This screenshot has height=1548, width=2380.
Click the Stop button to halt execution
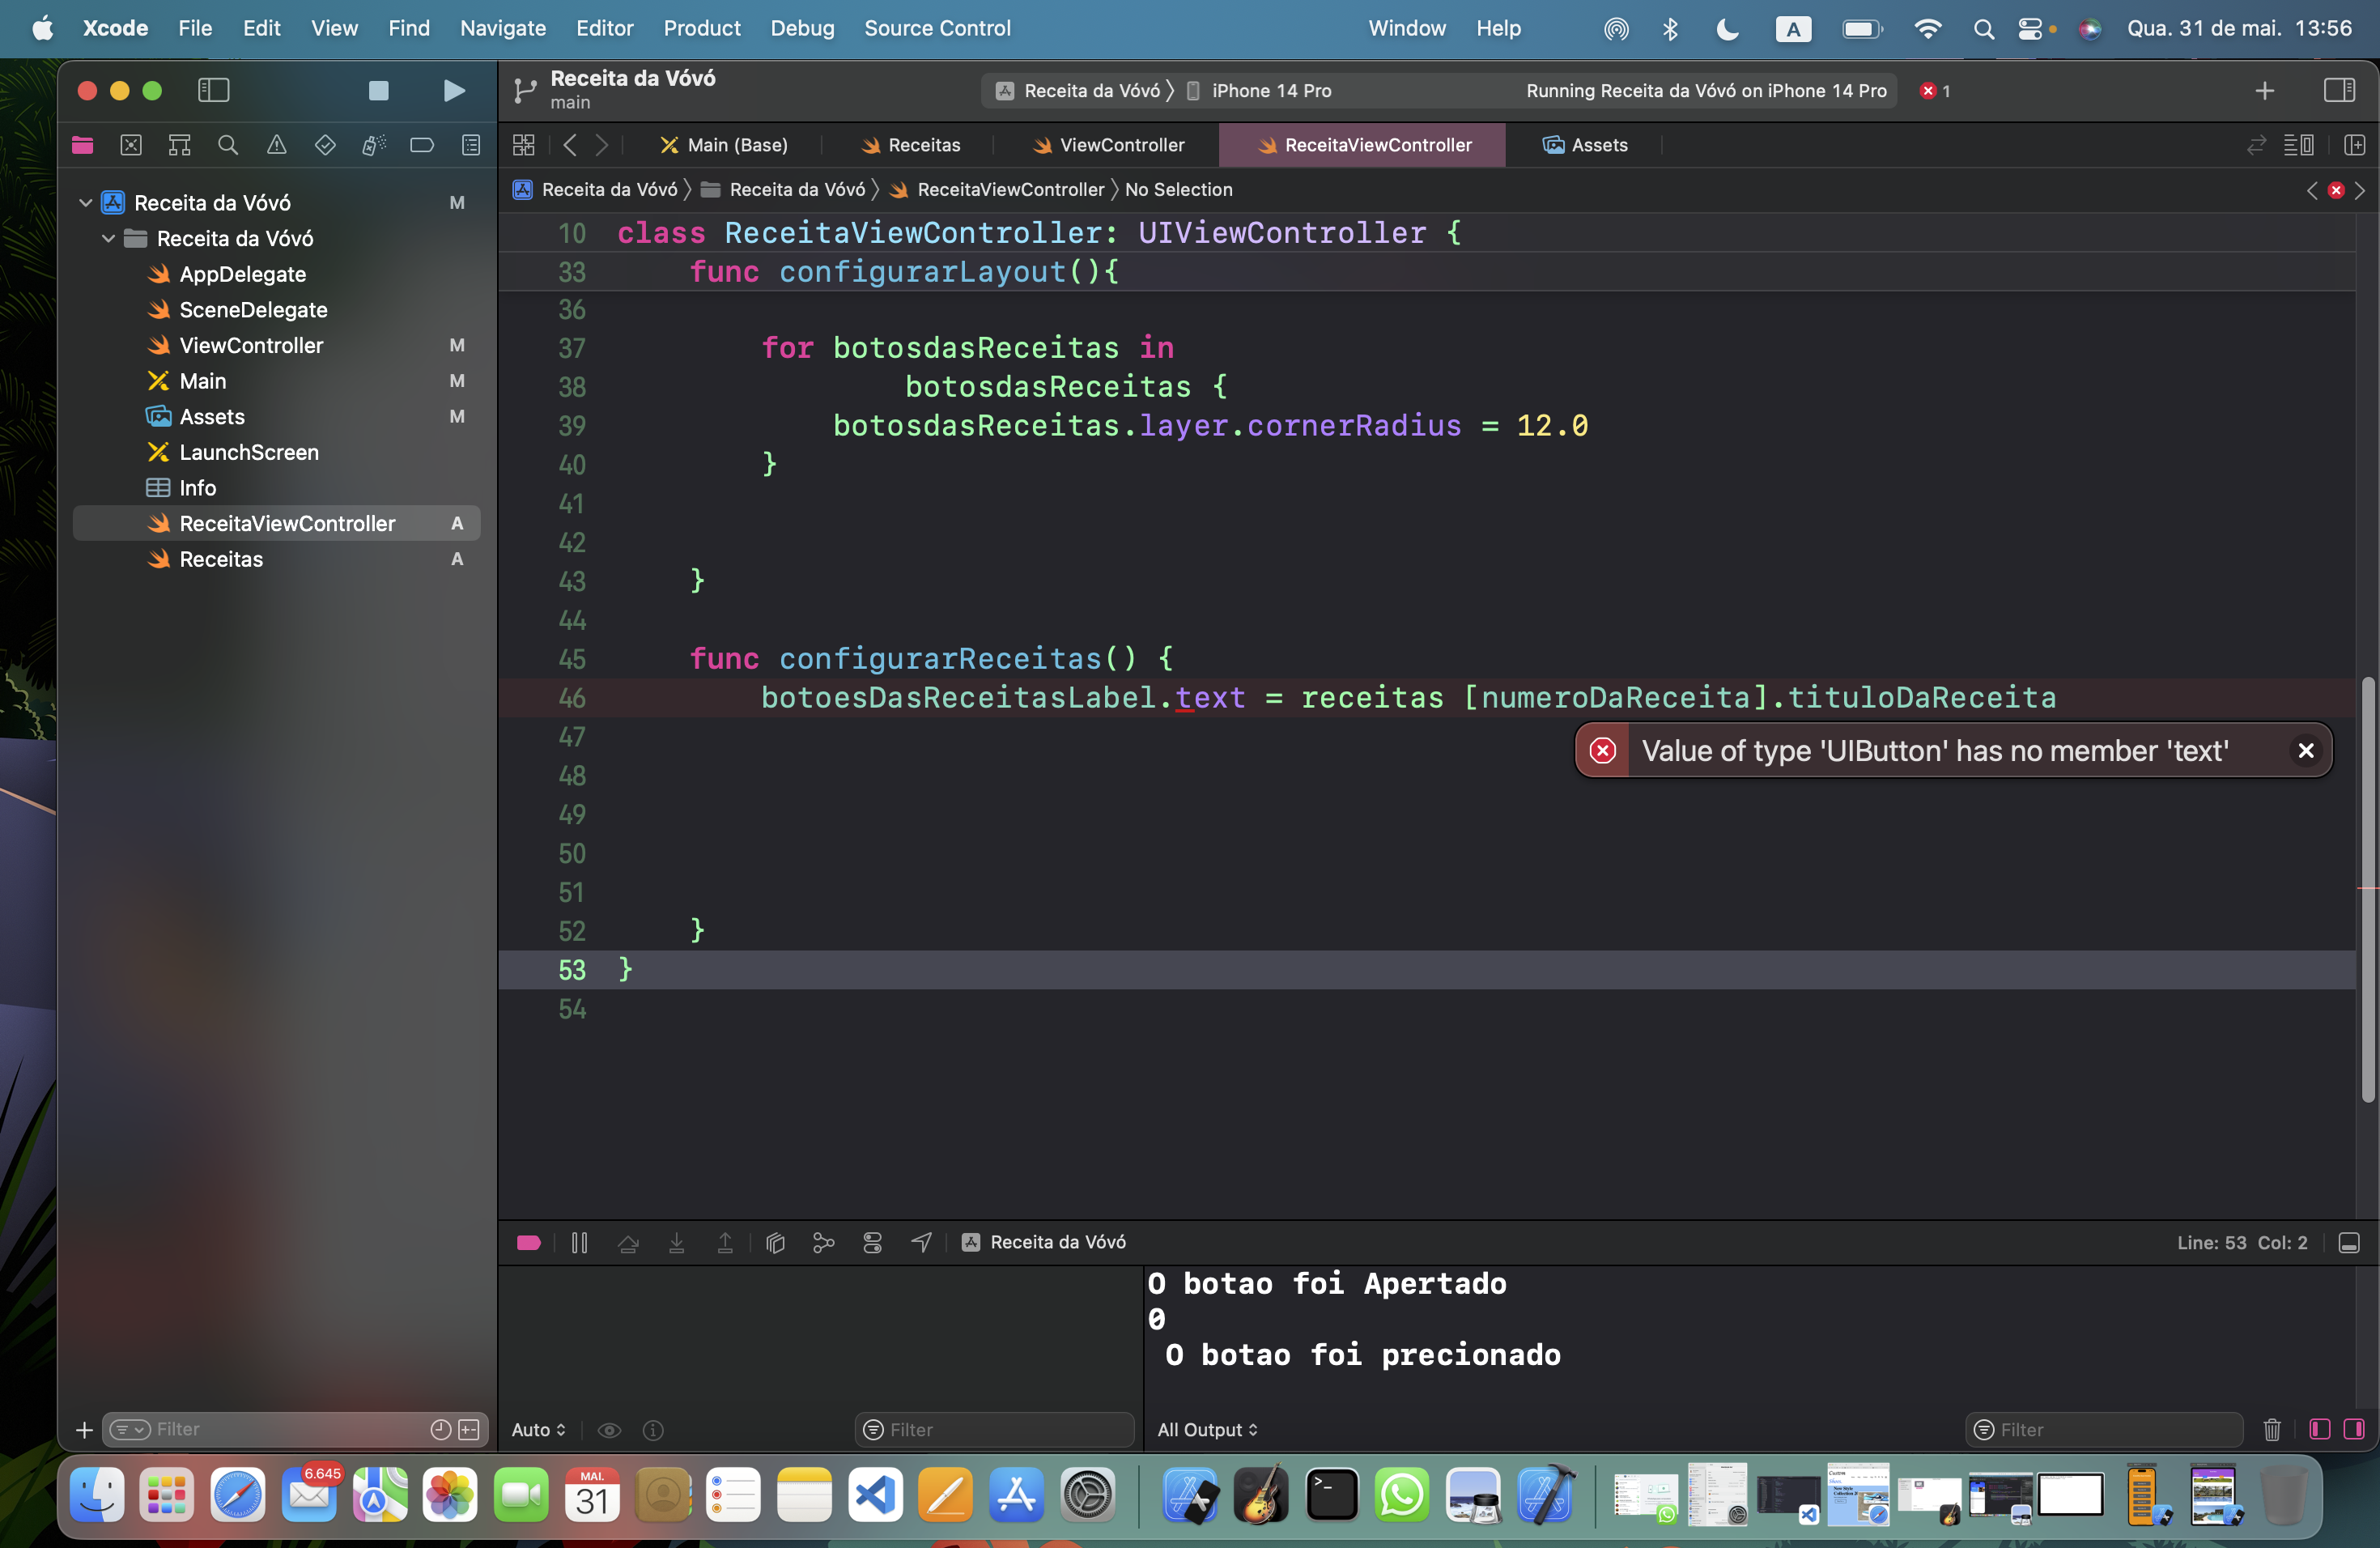click(378, 90)
